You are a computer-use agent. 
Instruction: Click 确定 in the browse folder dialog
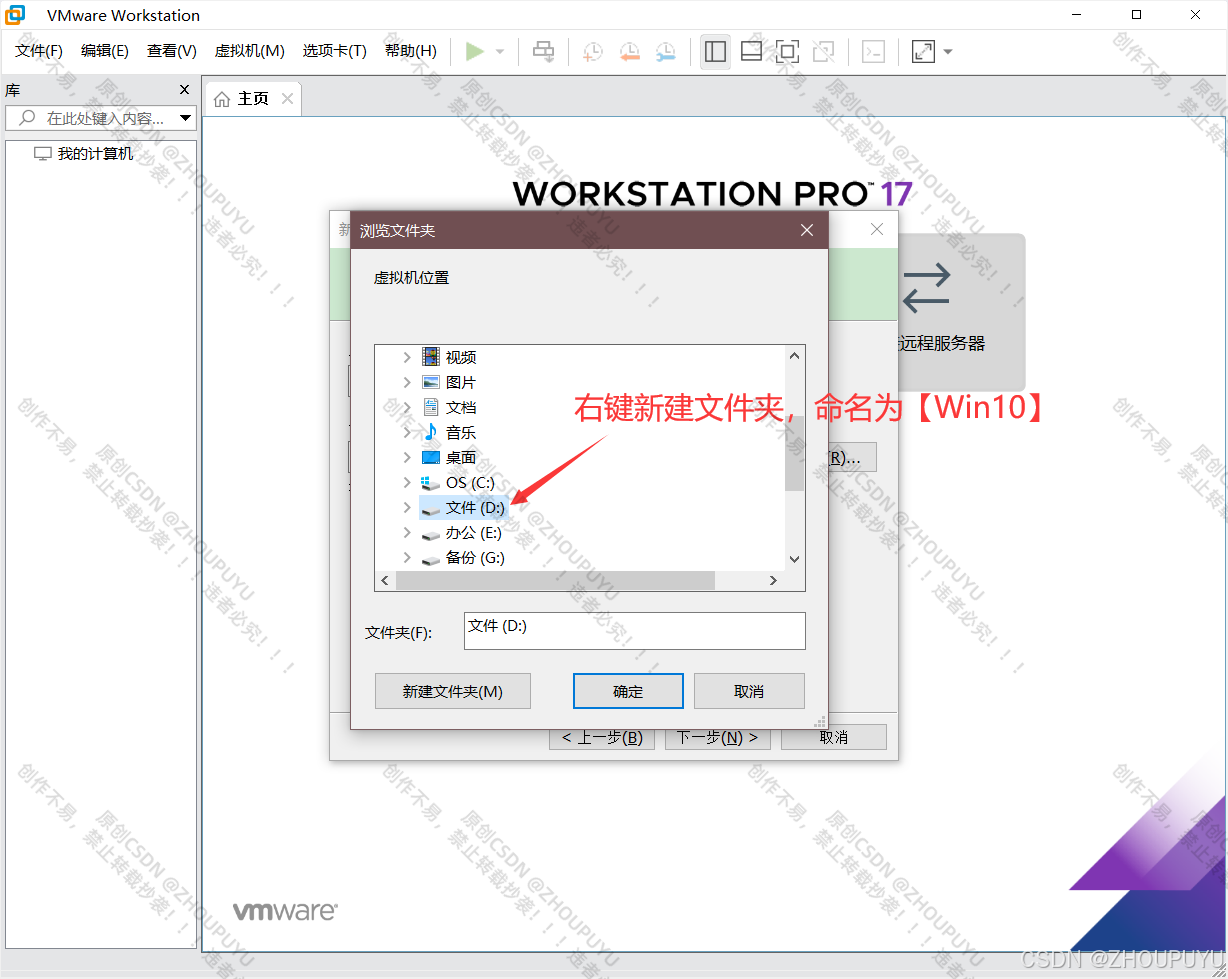628,691
